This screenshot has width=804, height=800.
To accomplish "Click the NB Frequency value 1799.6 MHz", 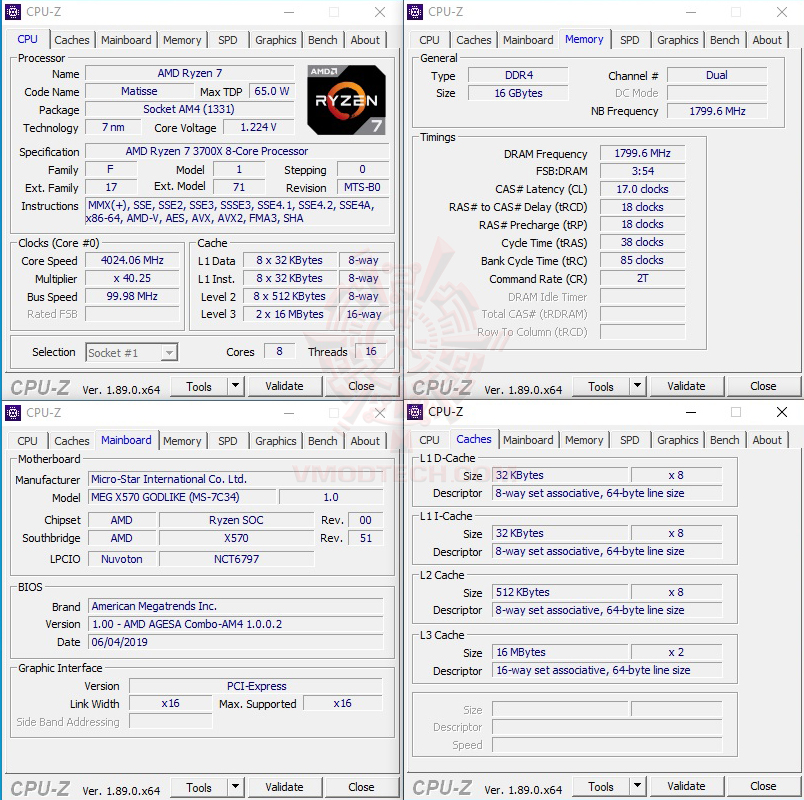I will click(x=717, y=111).
